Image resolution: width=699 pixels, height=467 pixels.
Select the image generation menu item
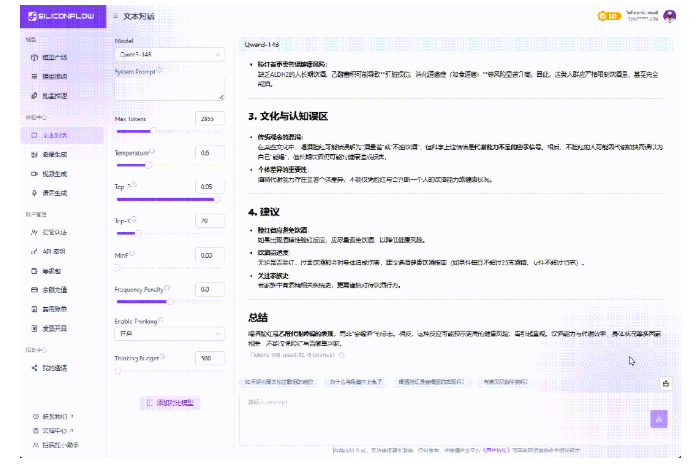coord(54,152)
